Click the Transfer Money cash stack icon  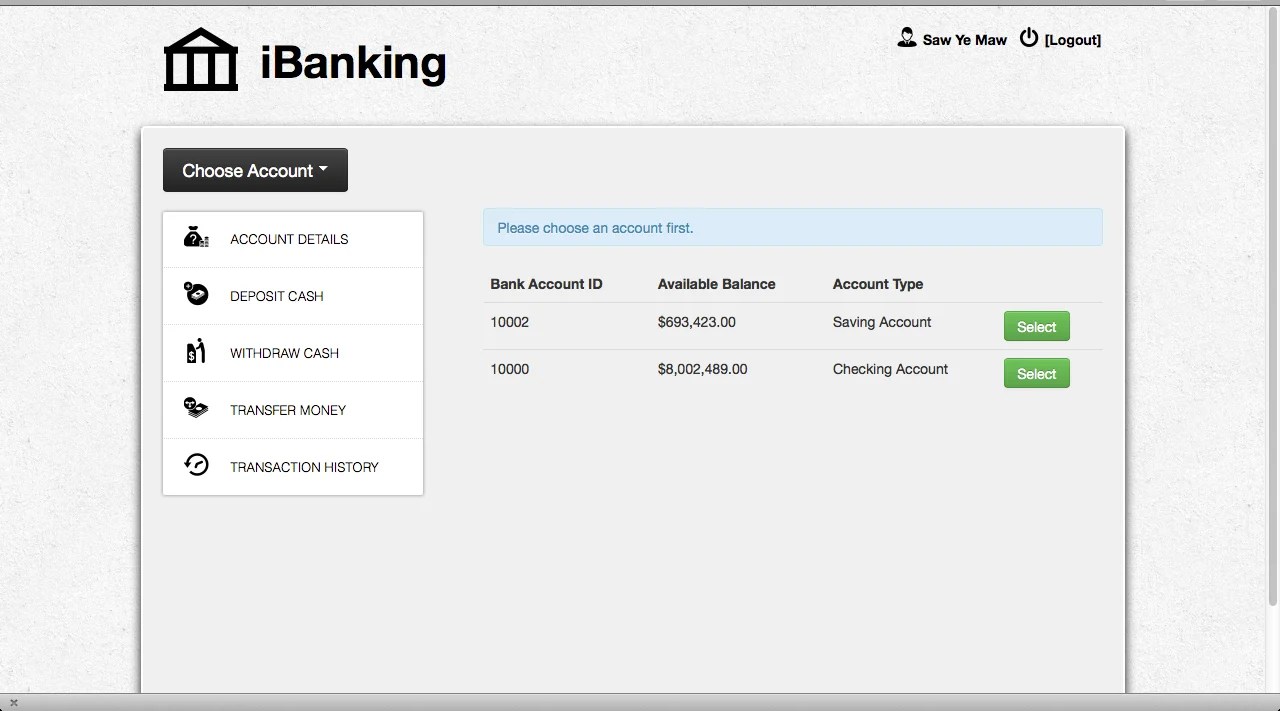[x=195, y=408]
